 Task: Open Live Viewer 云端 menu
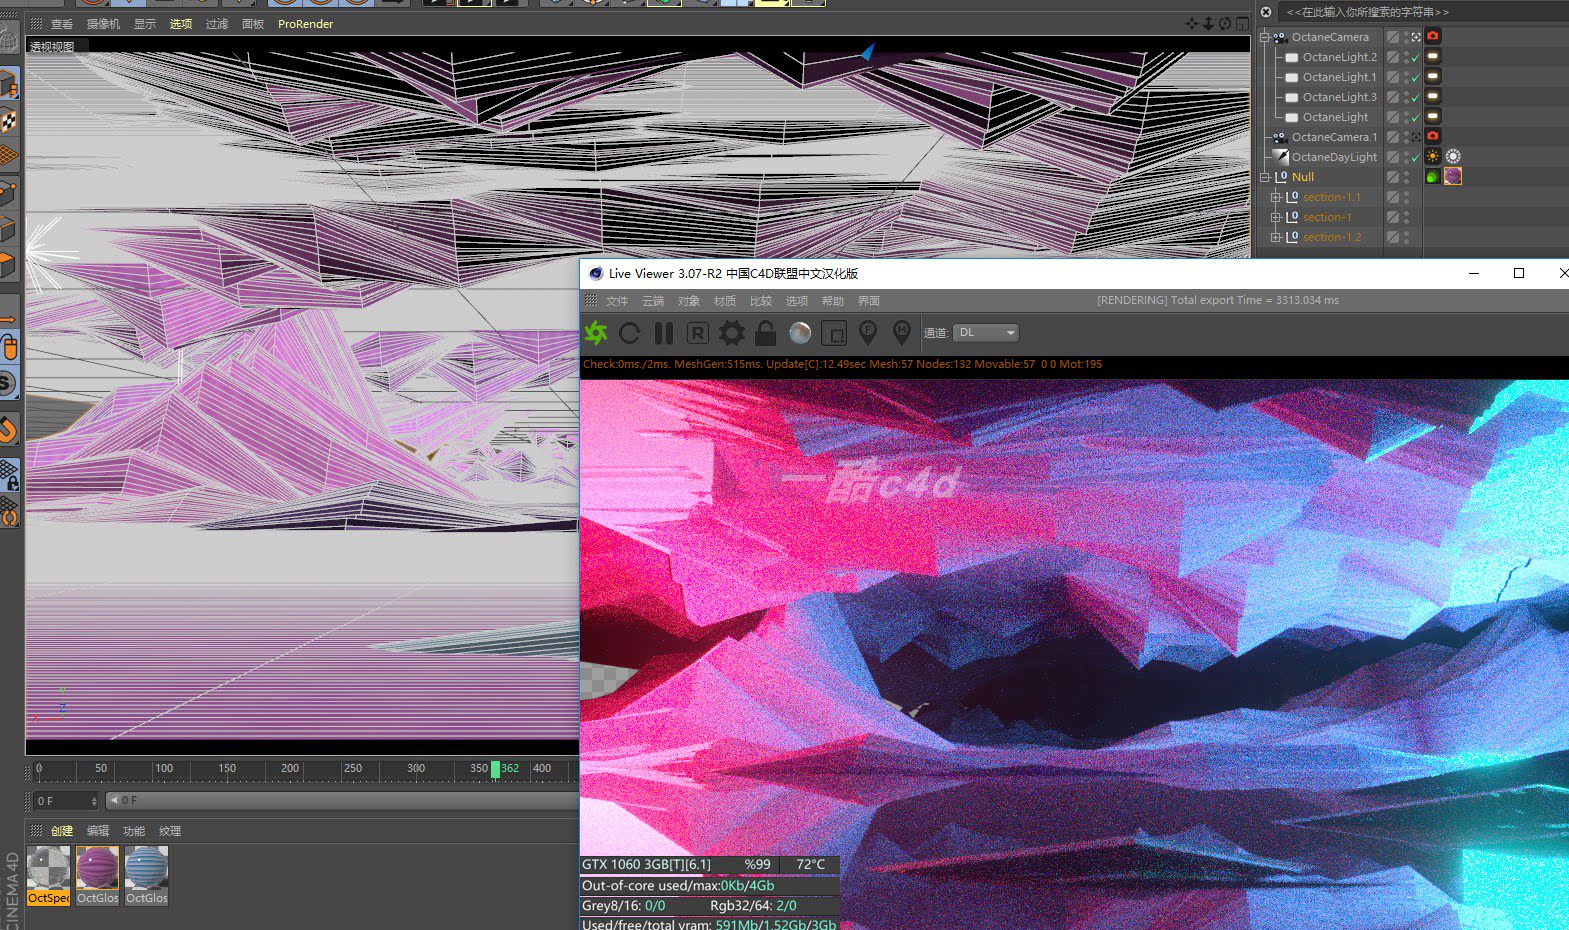coord(653,301)
